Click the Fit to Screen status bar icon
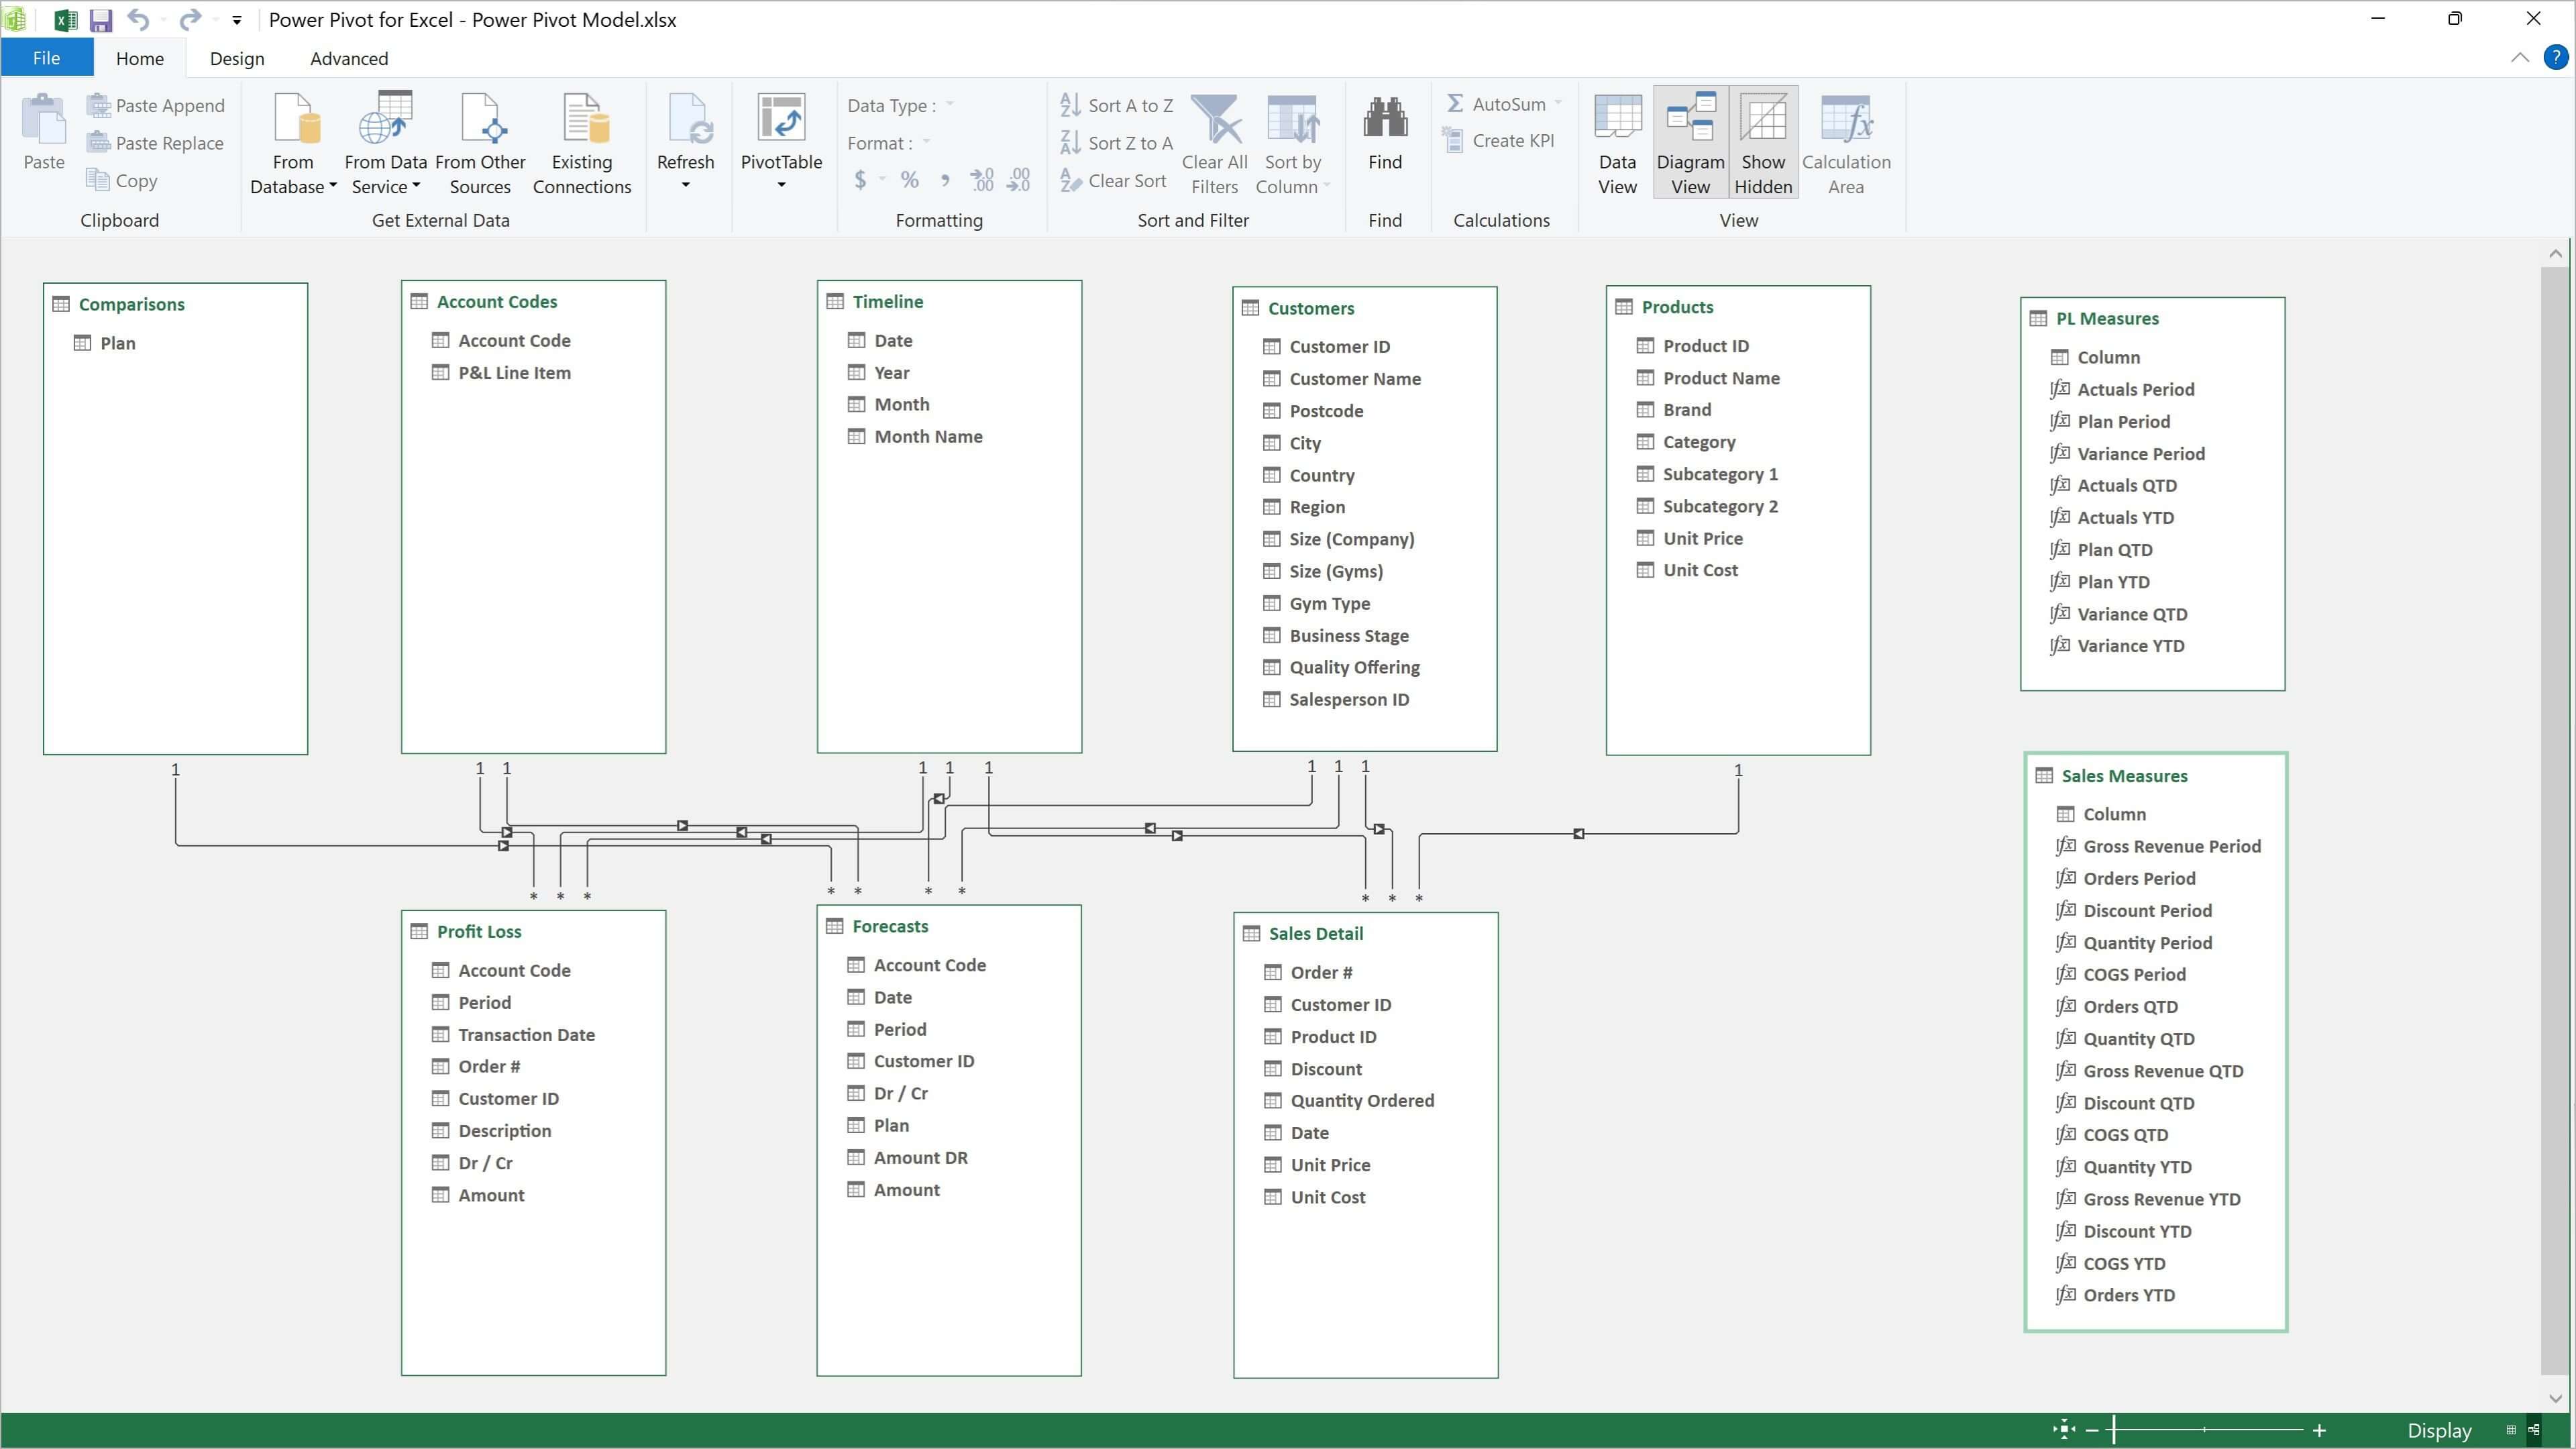2576x1449 pixels. click(x=2064, y=1430)
